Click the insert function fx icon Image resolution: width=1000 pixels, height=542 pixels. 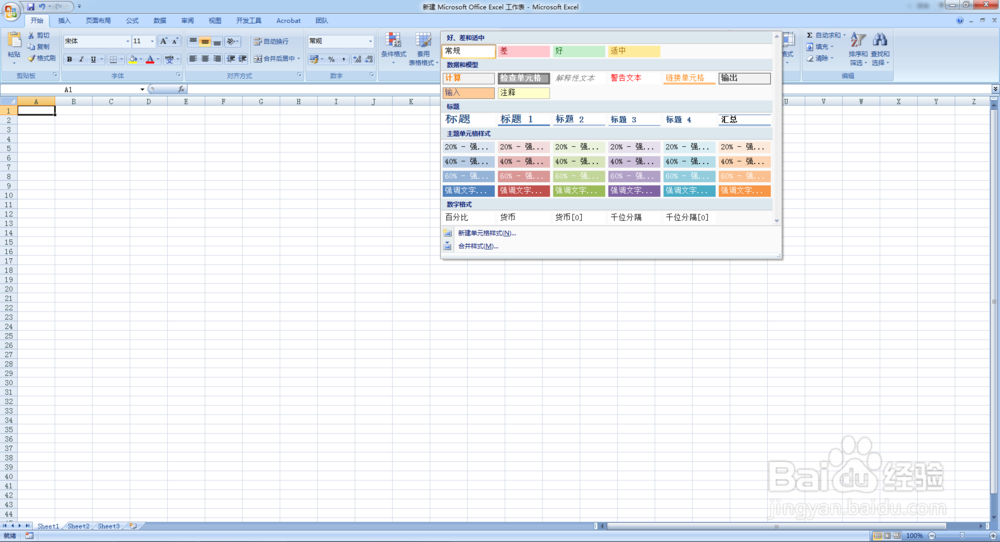[181, 89]
